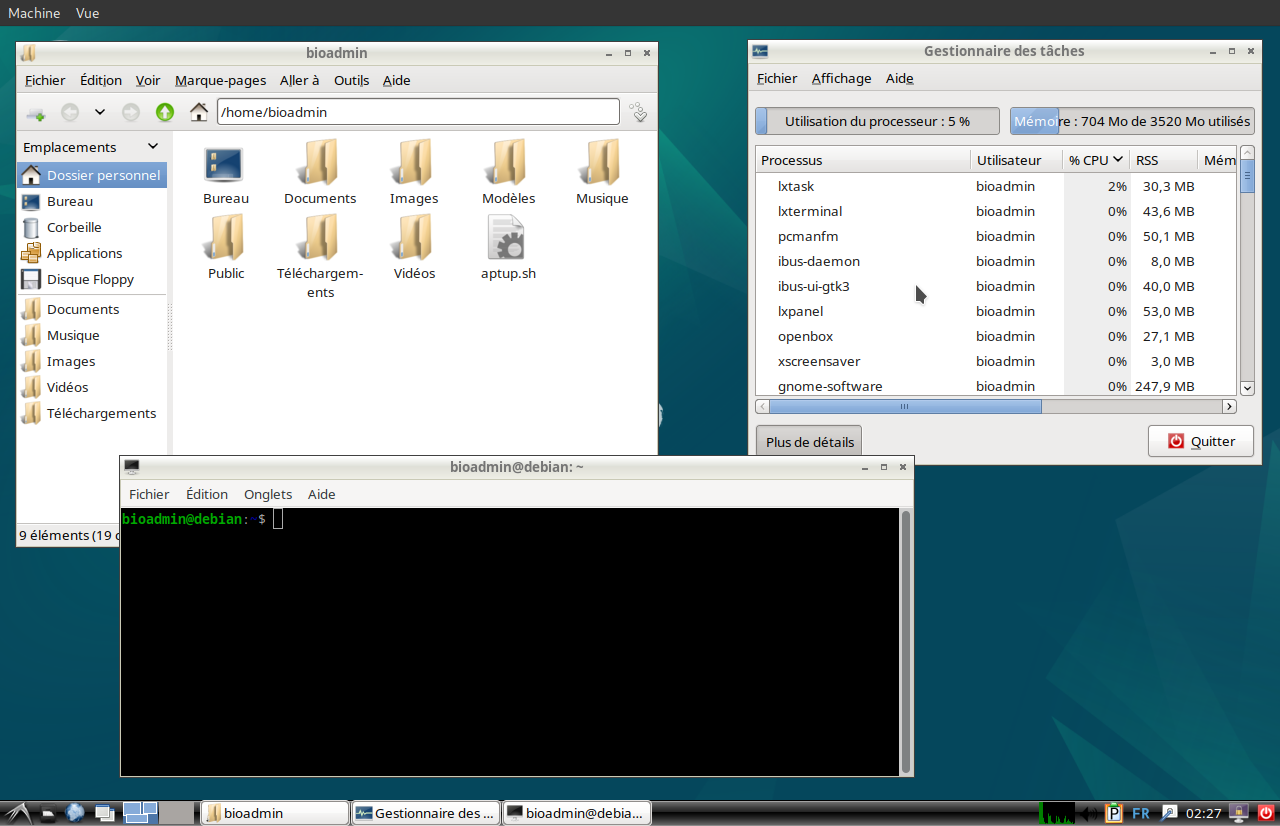Image resolution: width=1280 pixels, height=826 pixels.
Task: Open the navigation history dropdown arrow
Action: click(100, 113)
